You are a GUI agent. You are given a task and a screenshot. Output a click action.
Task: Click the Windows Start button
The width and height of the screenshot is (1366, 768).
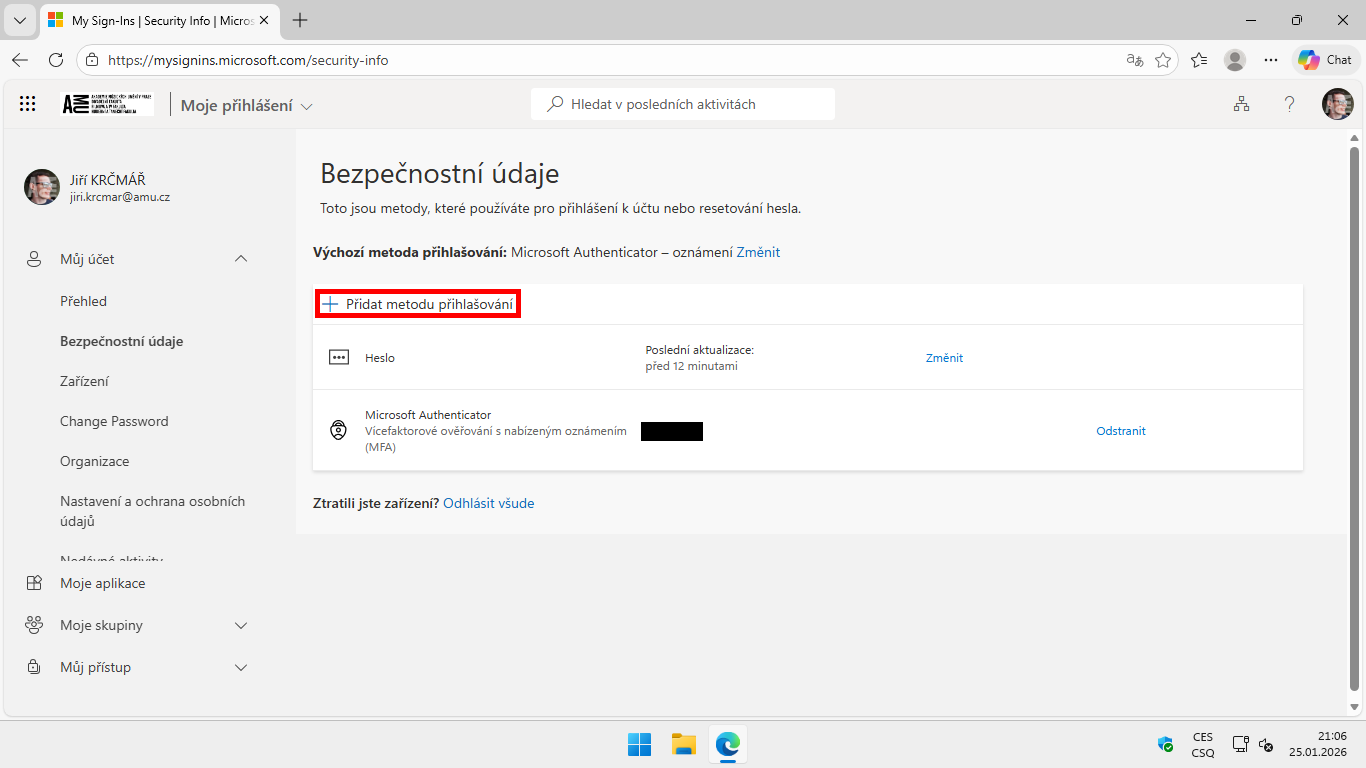pyautogui.click(x=639, y=744)
